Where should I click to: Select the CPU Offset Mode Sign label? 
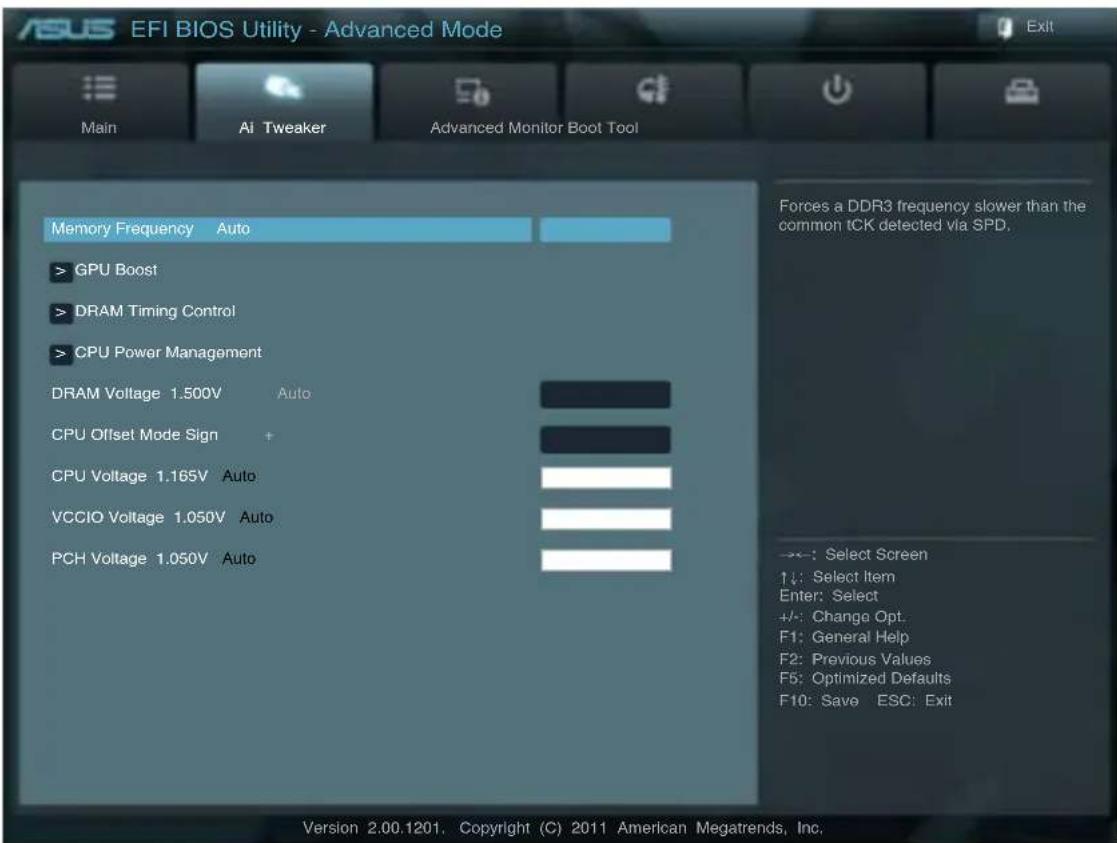point(135,435)
